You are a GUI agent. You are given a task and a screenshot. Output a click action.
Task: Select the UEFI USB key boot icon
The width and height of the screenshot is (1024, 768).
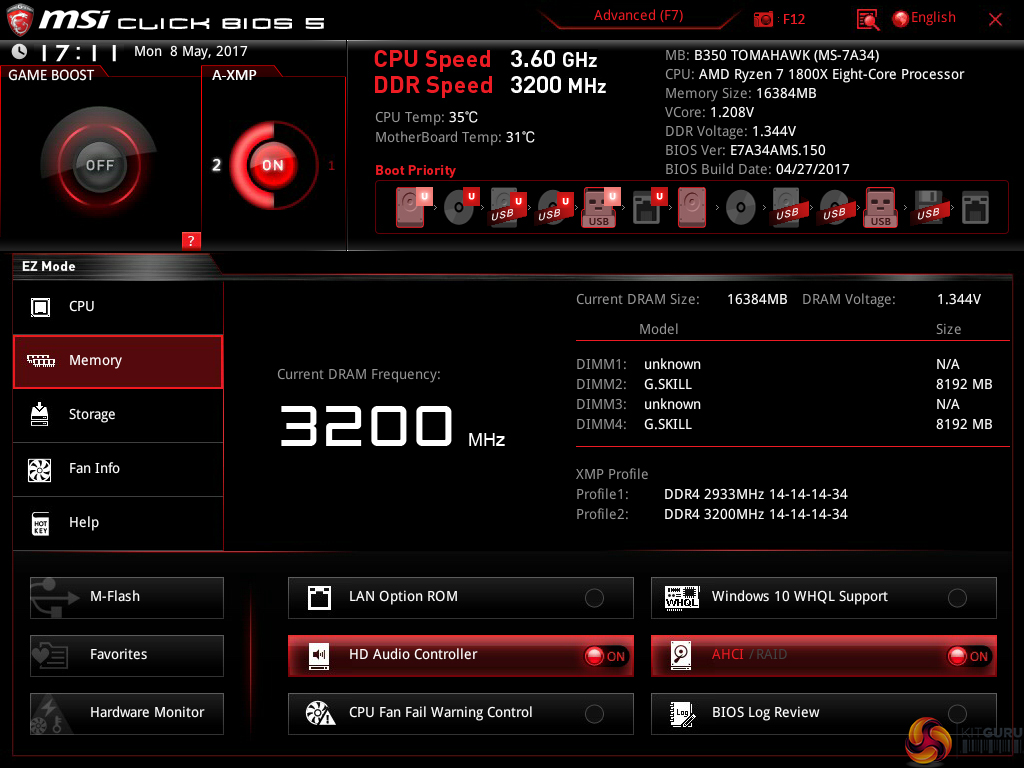601,208
